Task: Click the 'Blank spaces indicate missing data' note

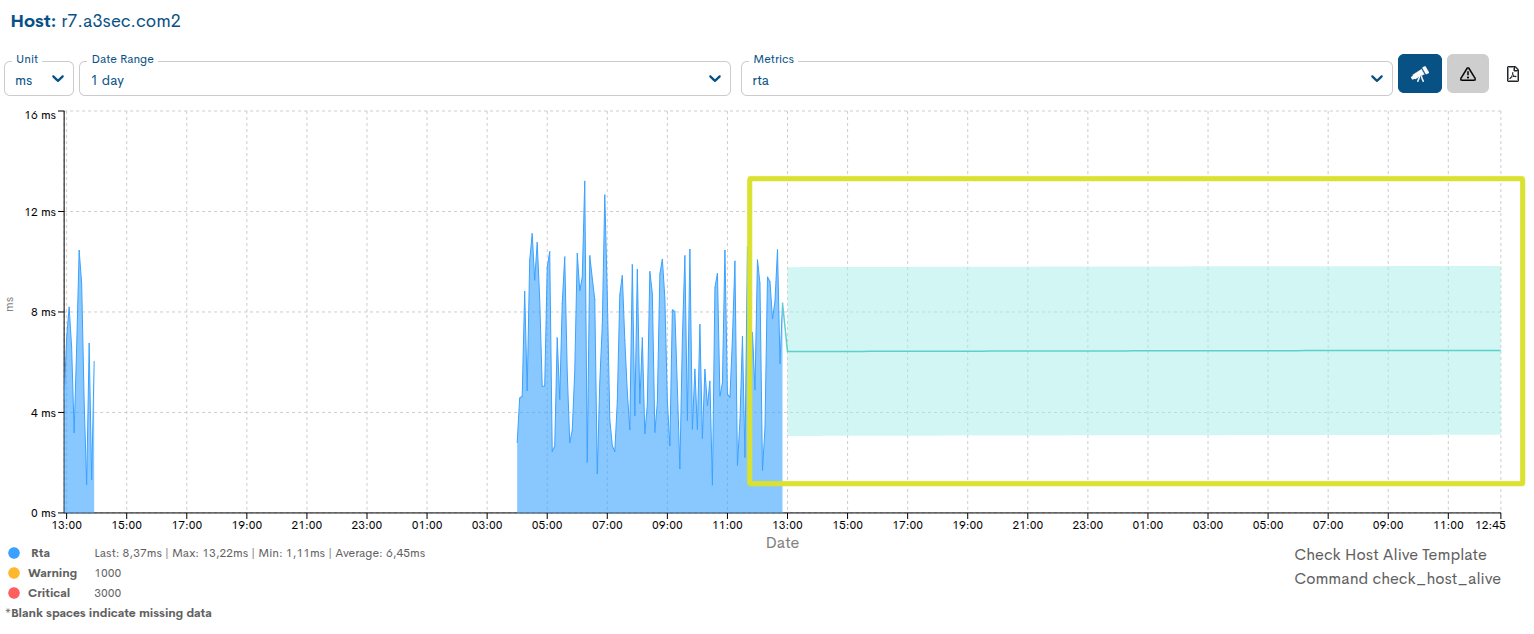Action: pyautogui.click(x=108, y=613)
